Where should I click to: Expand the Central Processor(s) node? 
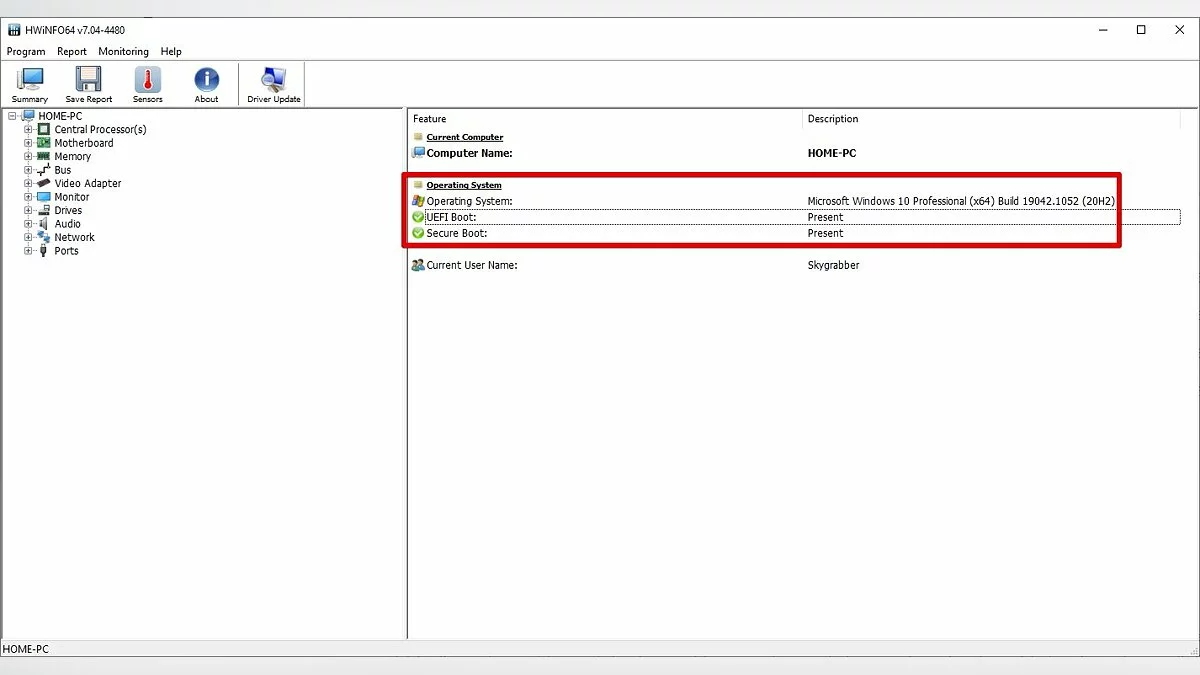(x=29, y=130)
